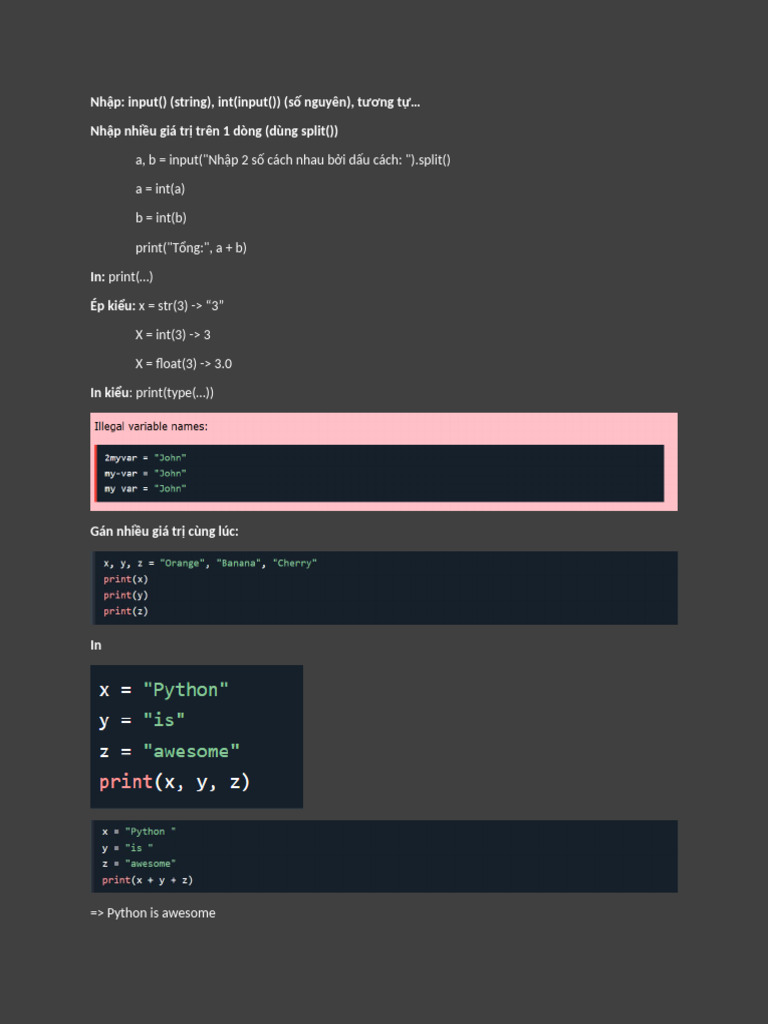Click the 'Illegal variable names:' label
Screen dimensions: 768x1024
click(x=151, y=426)
